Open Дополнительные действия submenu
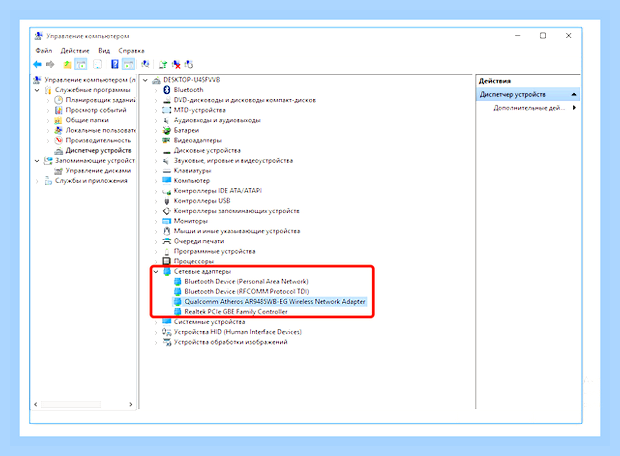The height and width of the screenshot is (456, 620). click(x=534, y=108)
